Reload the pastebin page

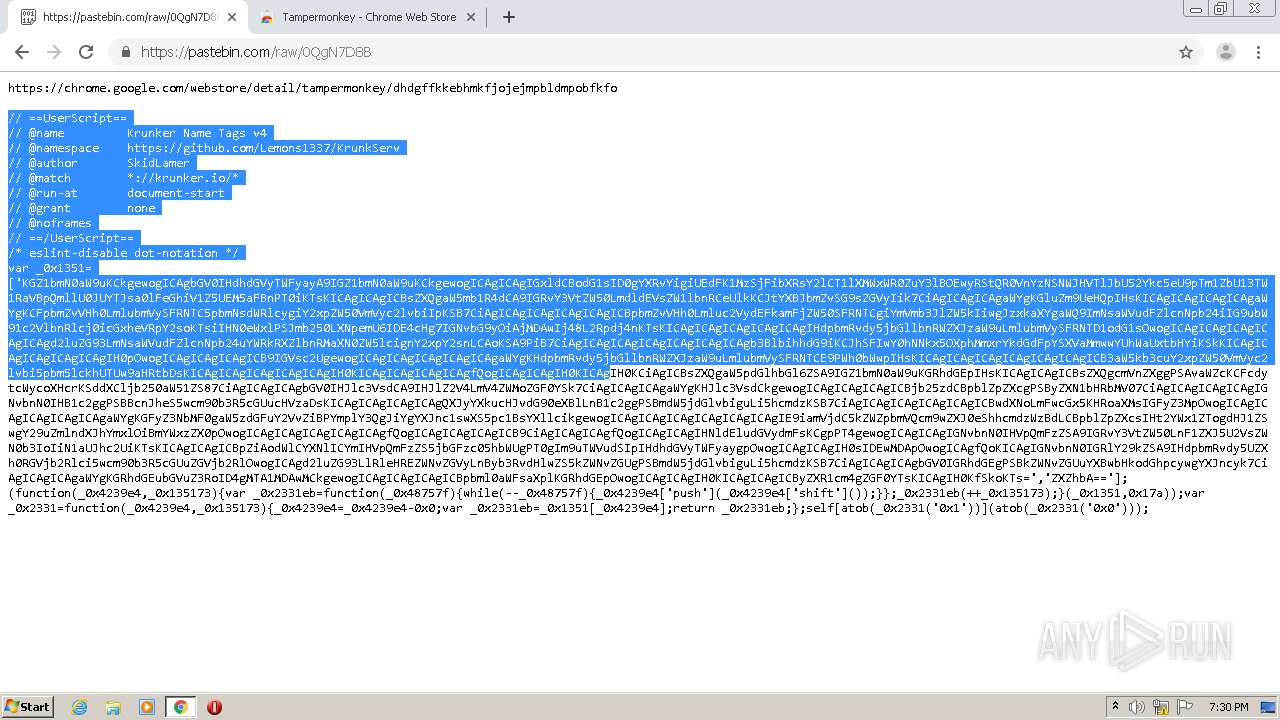[86, 52]
